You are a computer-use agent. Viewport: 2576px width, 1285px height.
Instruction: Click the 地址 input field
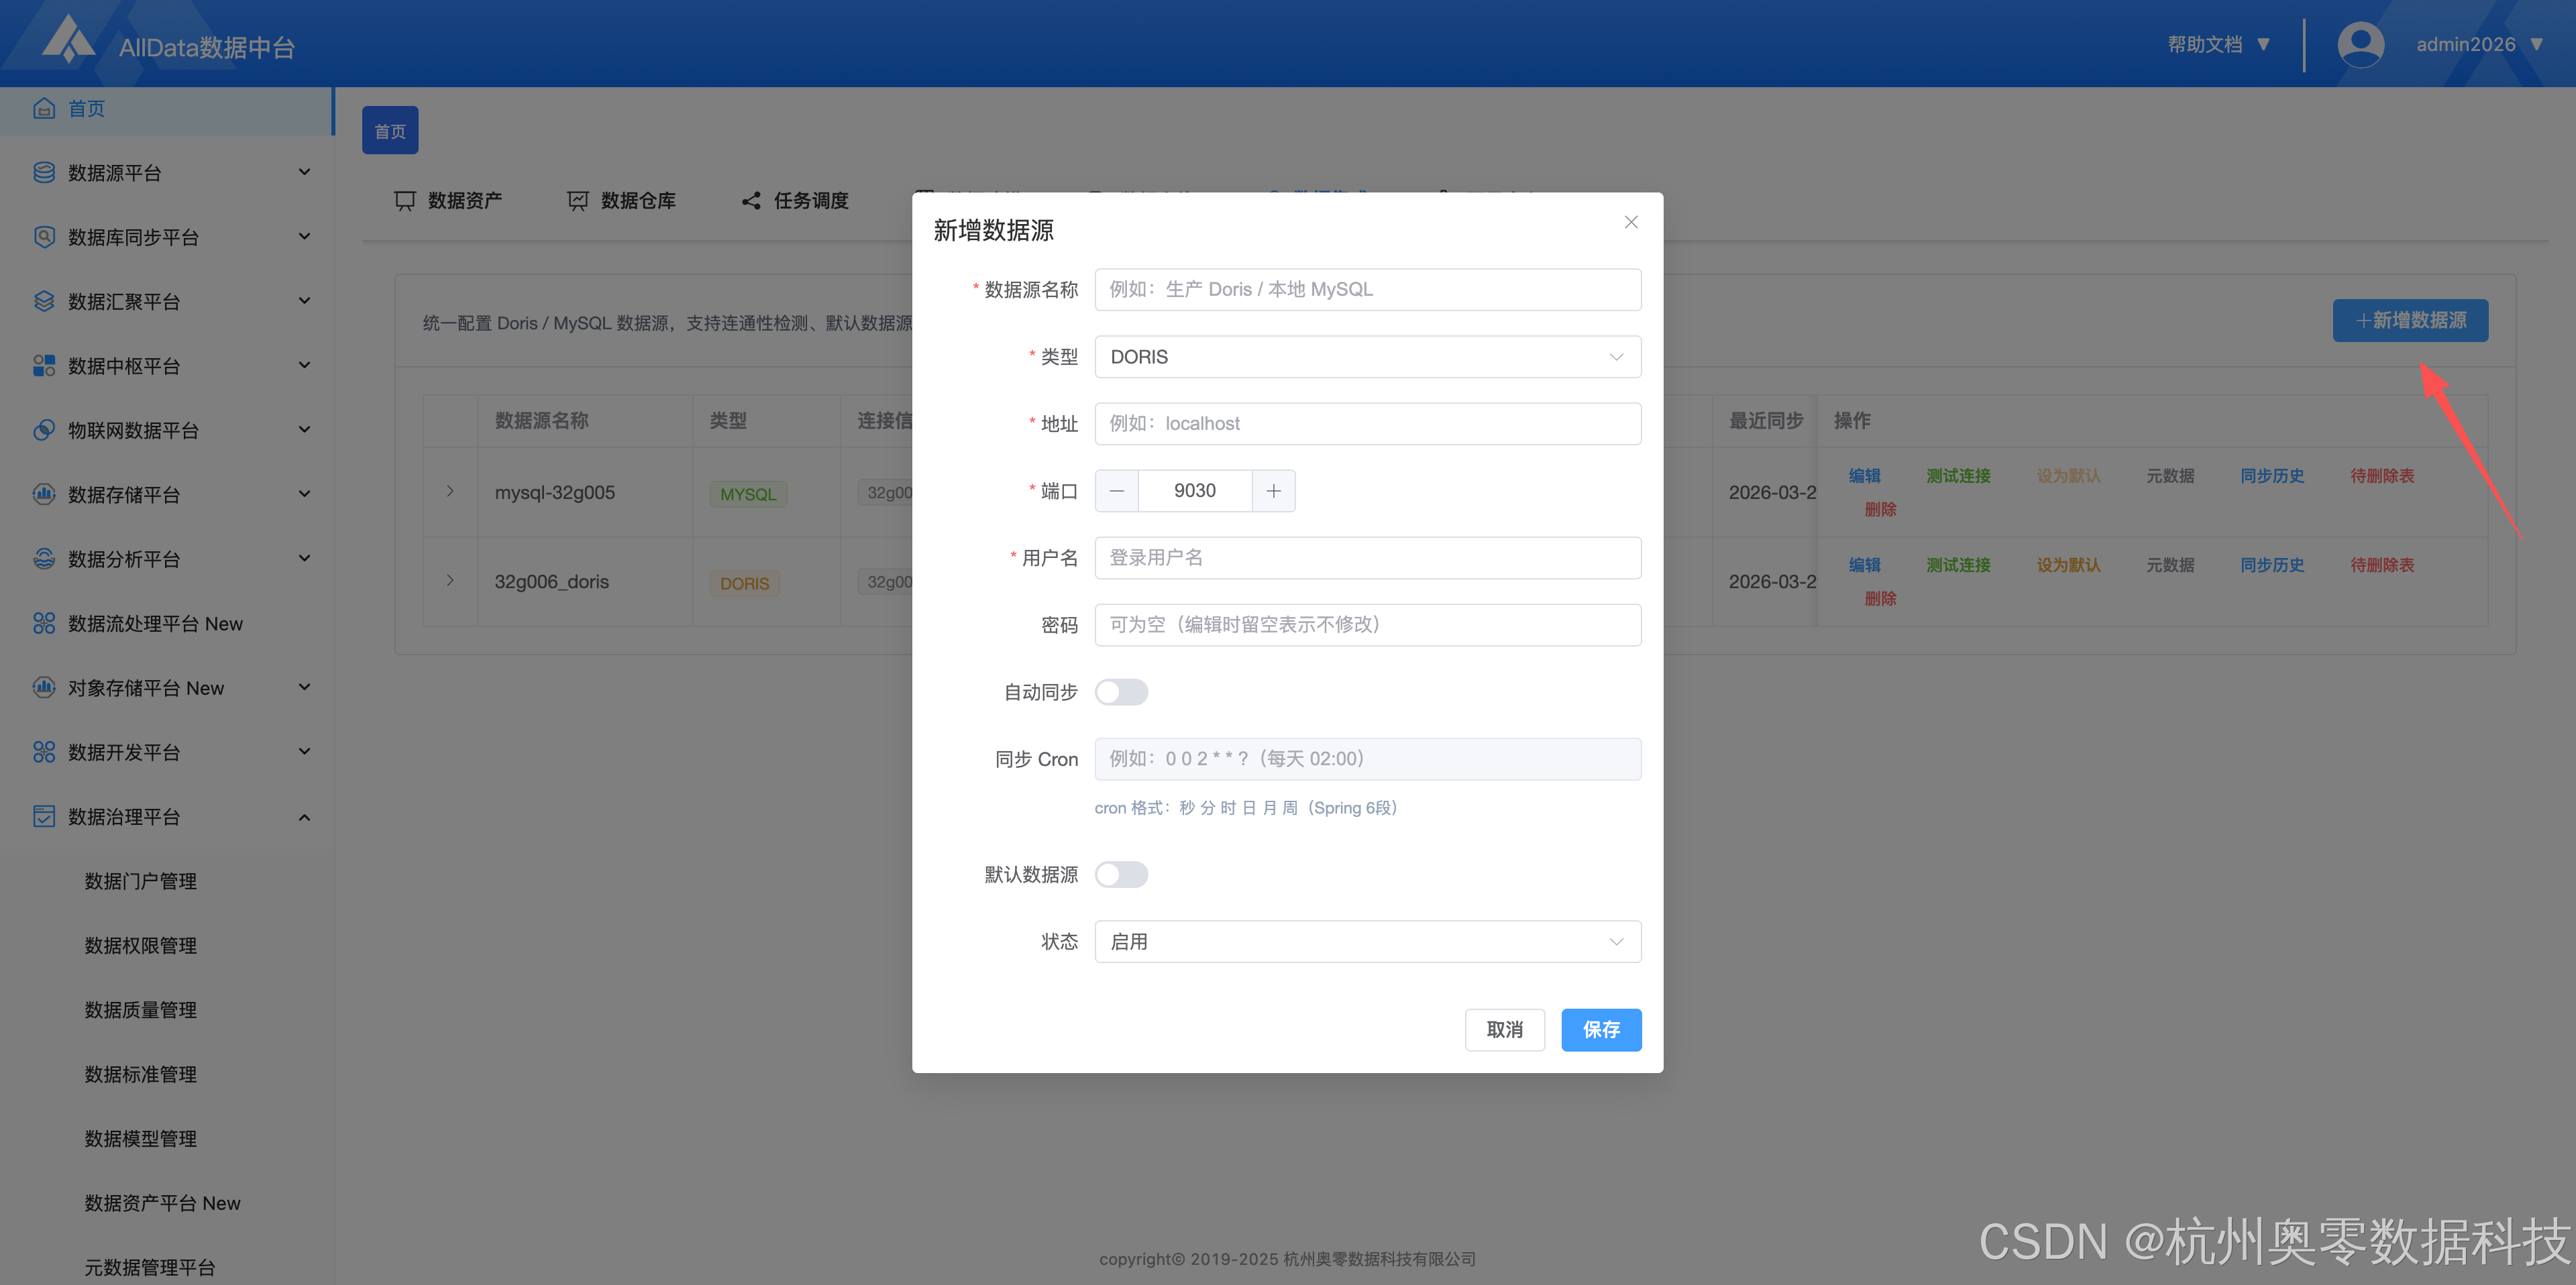(x=1368, y=424)
